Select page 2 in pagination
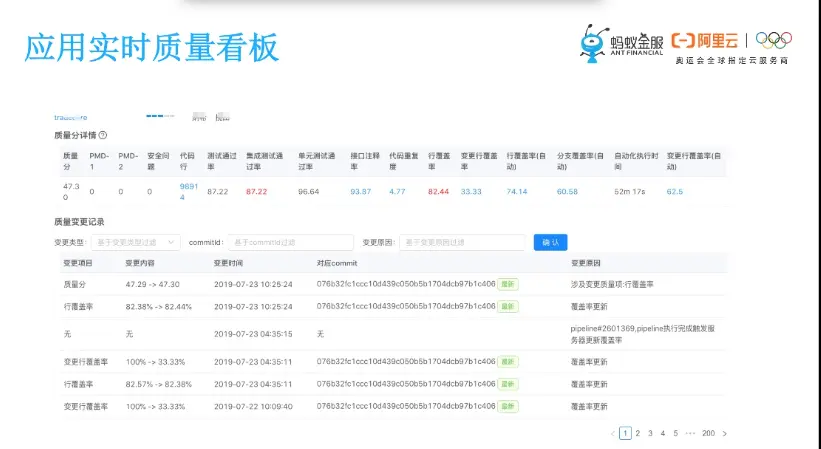This screenshot has height=449, width=821. click(x=638, y=433)
